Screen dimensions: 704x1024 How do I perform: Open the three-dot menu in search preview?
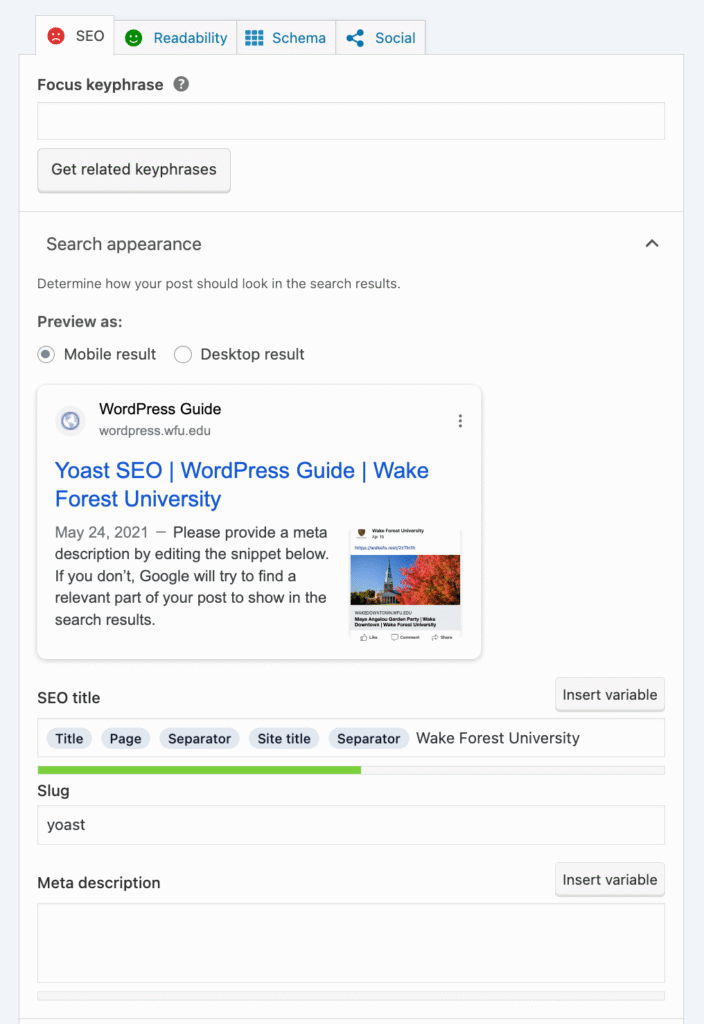click(460, 421)
